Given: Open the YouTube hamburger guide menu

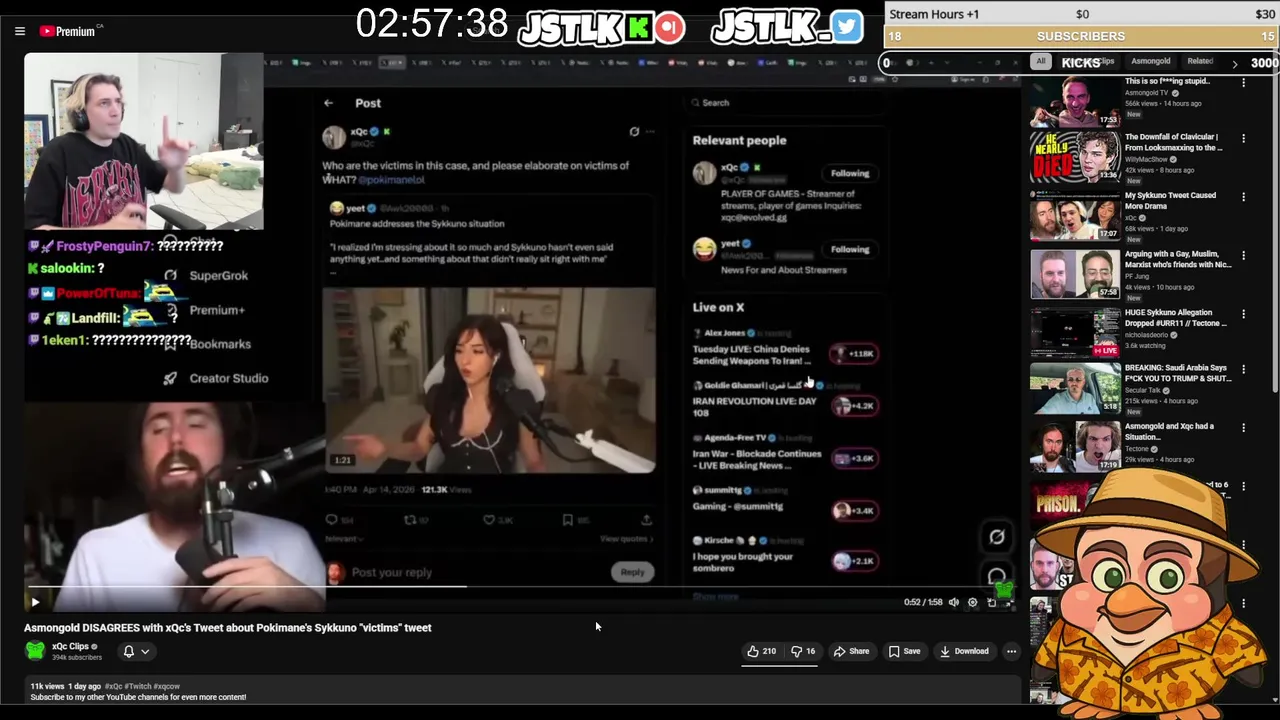Looking at the screenshot, I should tap(19, 31).
